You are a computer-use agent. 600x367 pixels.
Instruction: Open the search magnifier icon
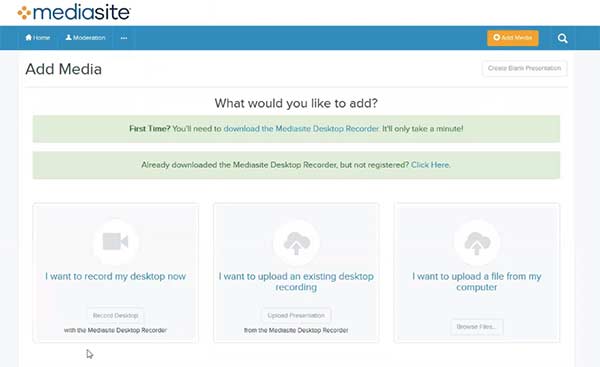(x=562, y=38)
